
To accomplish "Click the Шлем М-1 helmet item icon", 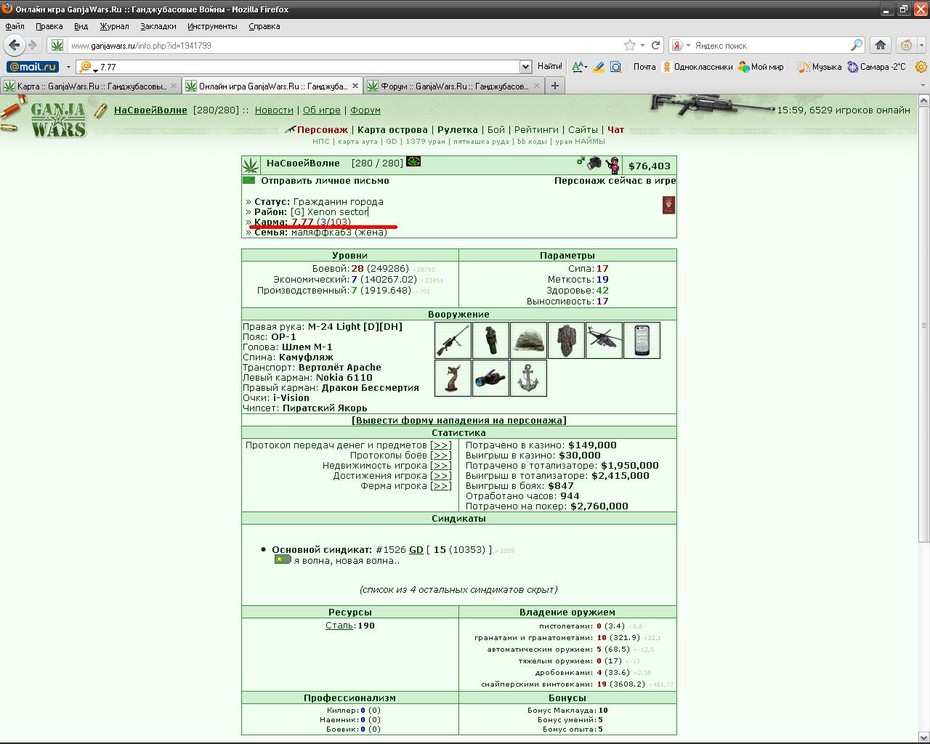I will [528, 340].
